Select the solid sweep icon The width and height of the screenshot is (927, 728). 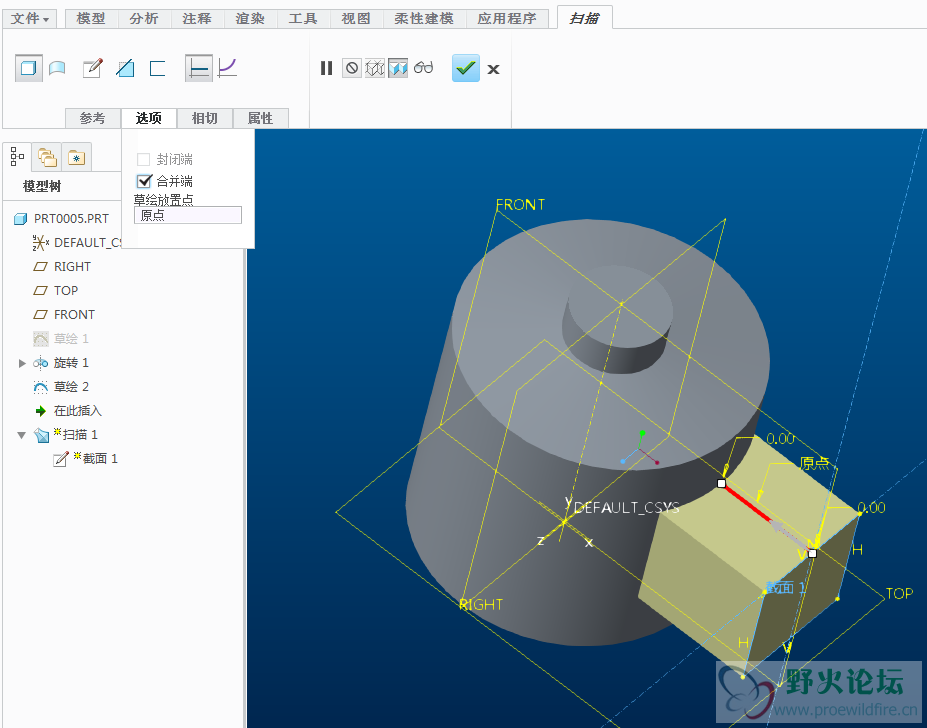coord(28,68)
